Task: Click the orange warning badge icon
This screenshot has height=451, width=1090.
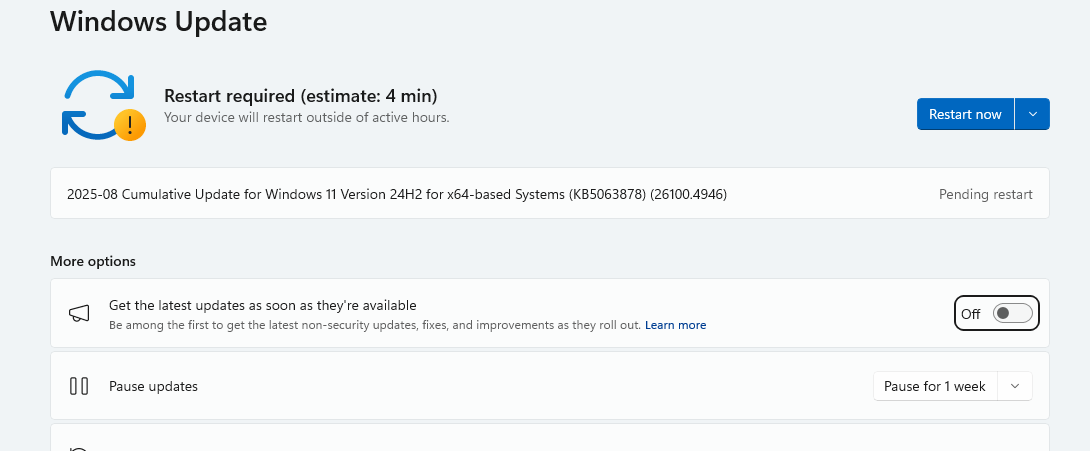Action: pyautogui.click(x=130, y=125)
